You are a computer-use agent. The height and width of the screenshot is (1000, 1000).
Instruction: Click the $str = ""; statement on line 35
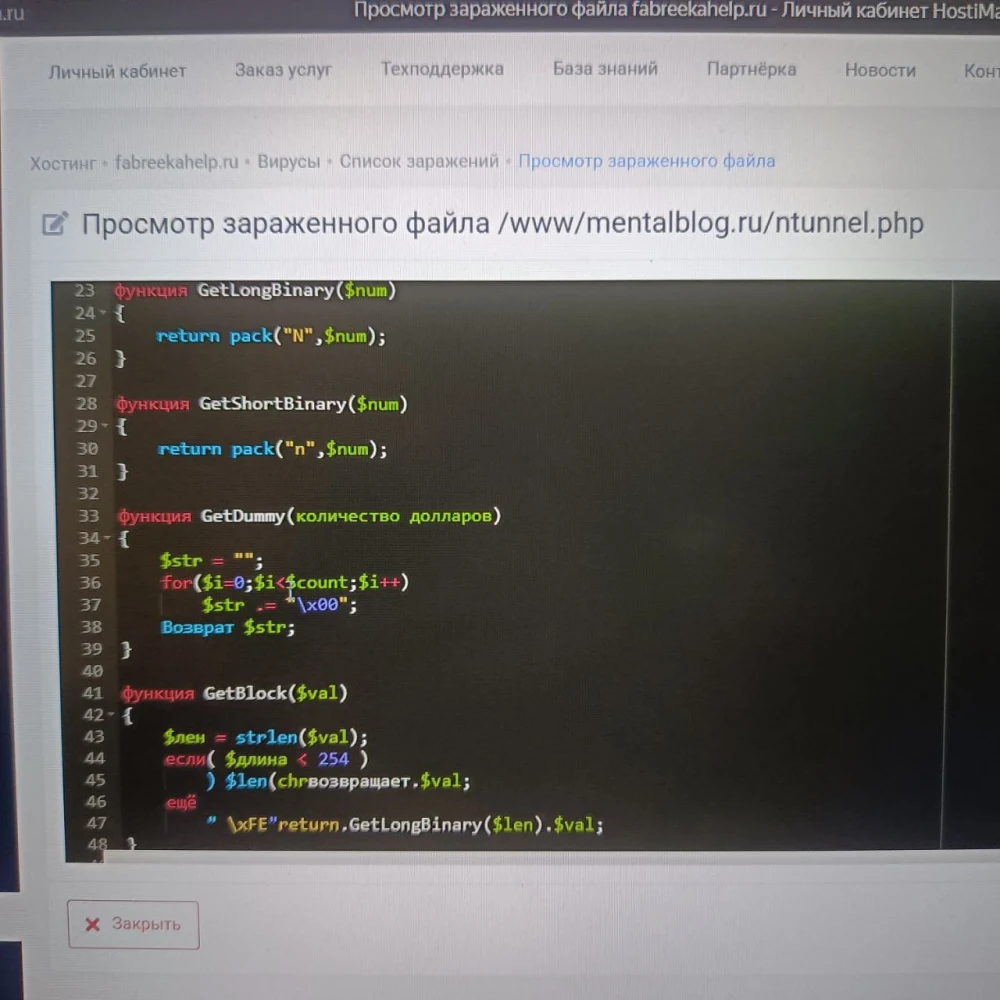coord(211,561)
